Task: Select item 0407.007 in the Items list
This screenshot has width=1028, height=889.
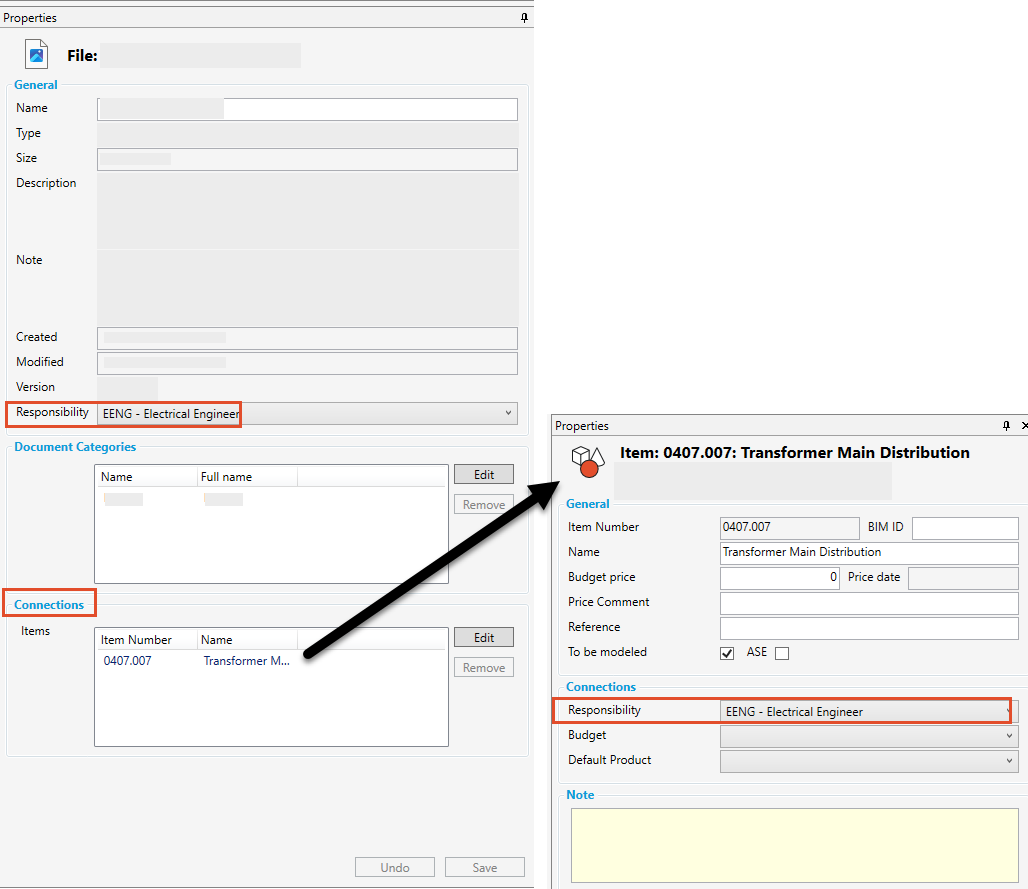Action: 128,661
